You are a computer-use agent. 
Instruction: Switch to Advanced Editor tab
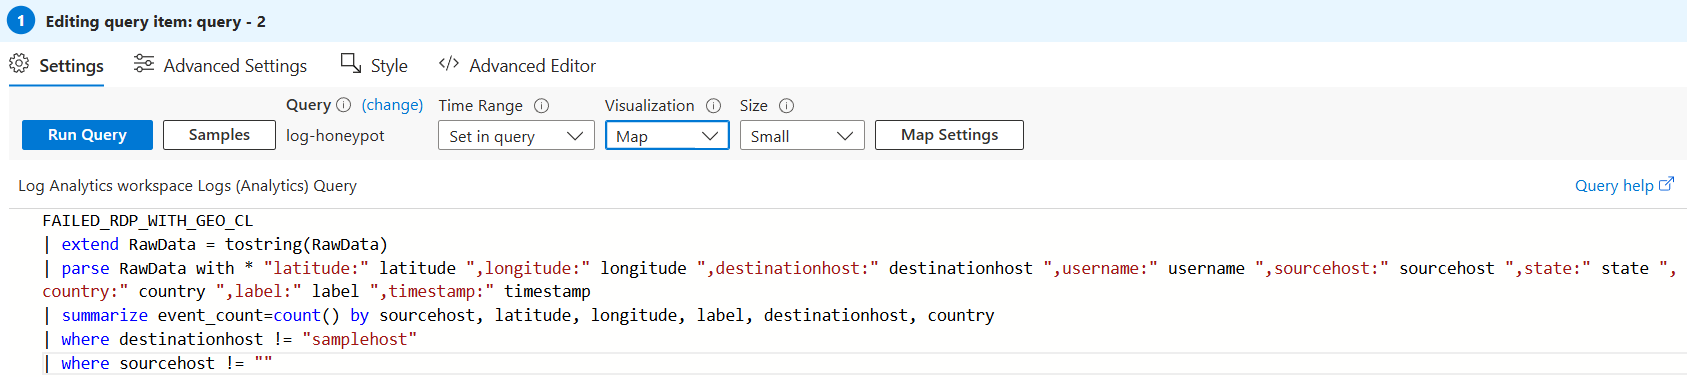[x=517, y=66]
